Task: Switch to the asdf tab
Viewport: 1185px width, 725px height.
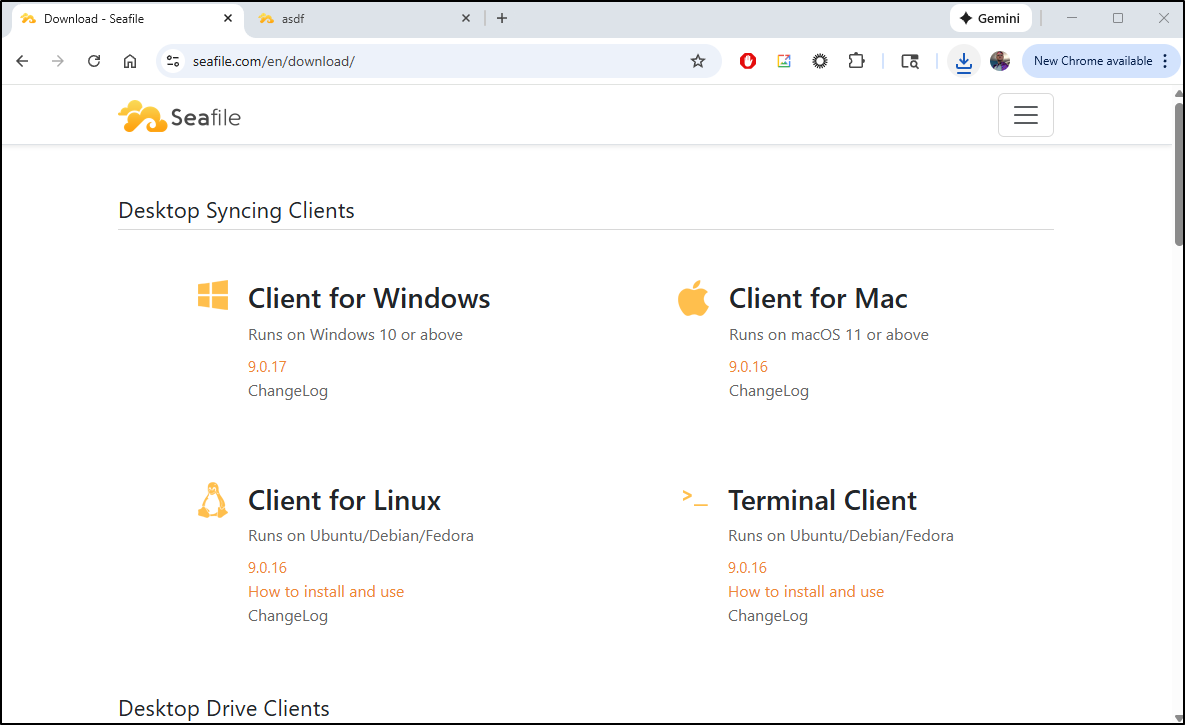Action: (360, 18)
